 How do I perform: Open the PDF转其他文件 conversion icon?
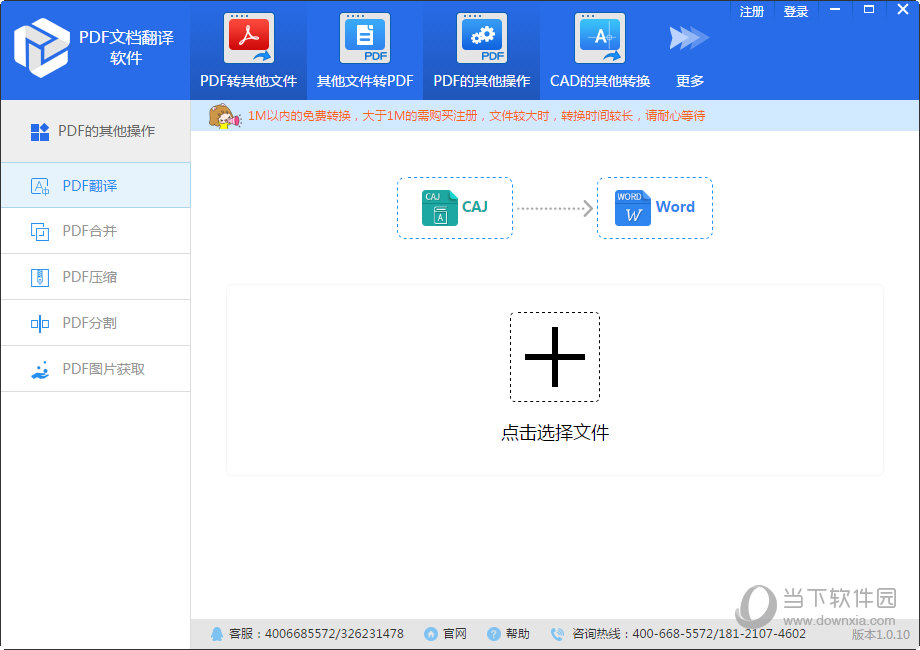click(248, 39)
